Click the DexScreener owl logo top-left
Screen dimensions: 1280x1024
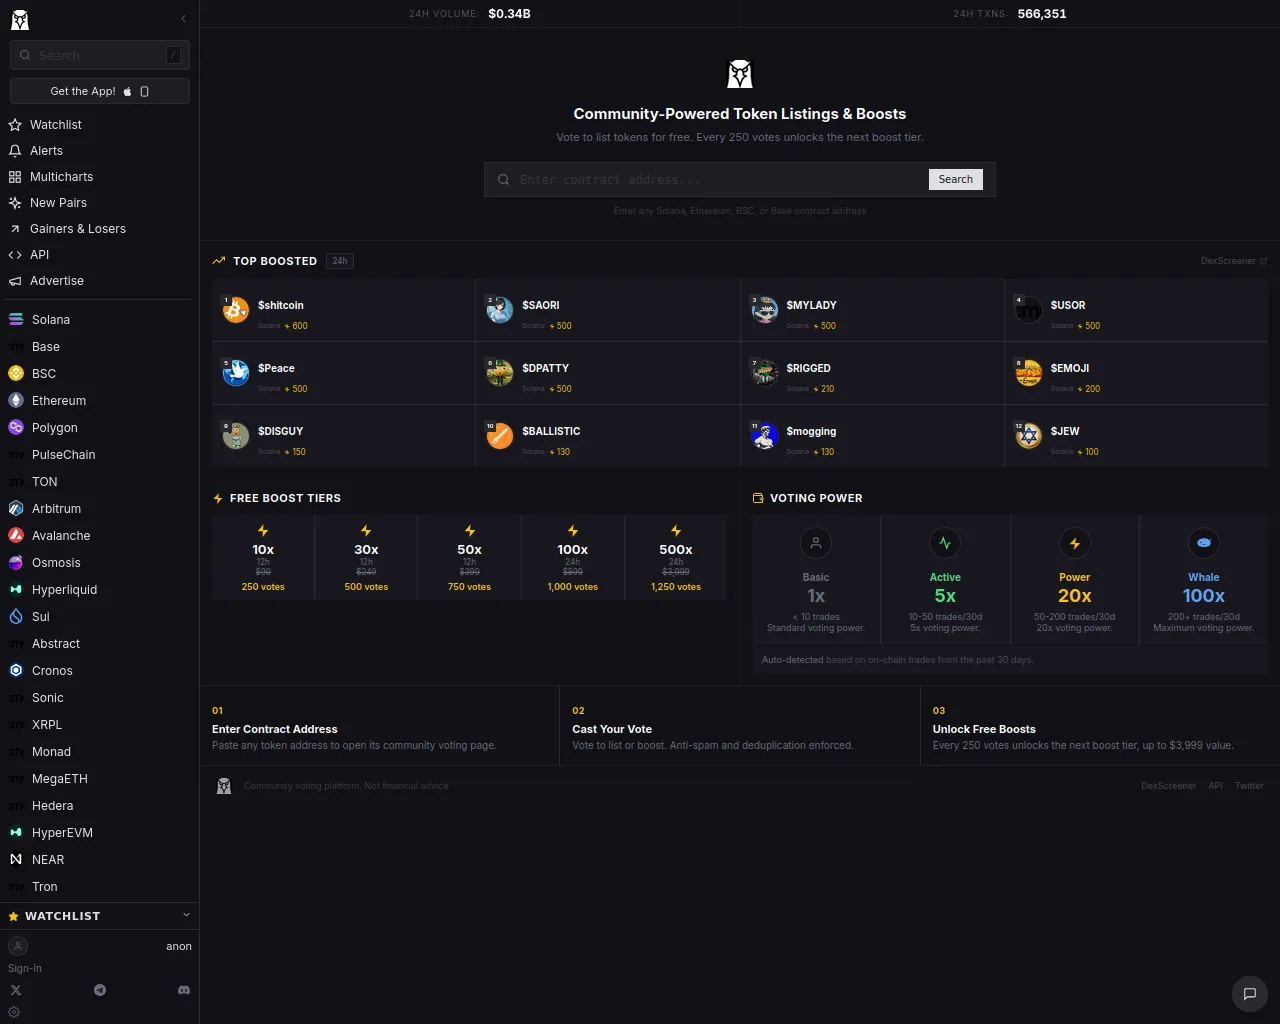click(x=20, y=19)
